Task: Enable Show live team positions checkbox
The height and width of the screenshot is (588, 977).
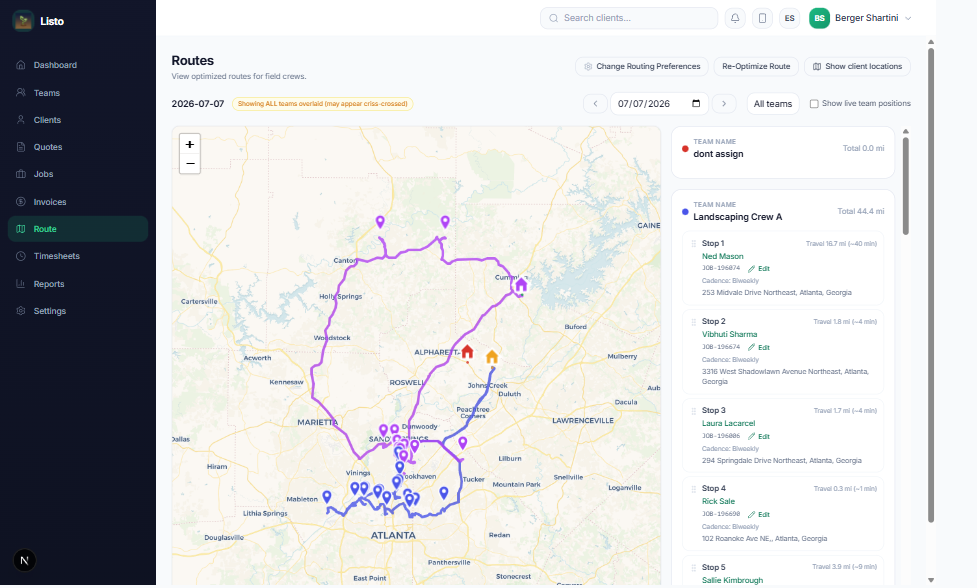Action: 814,103
